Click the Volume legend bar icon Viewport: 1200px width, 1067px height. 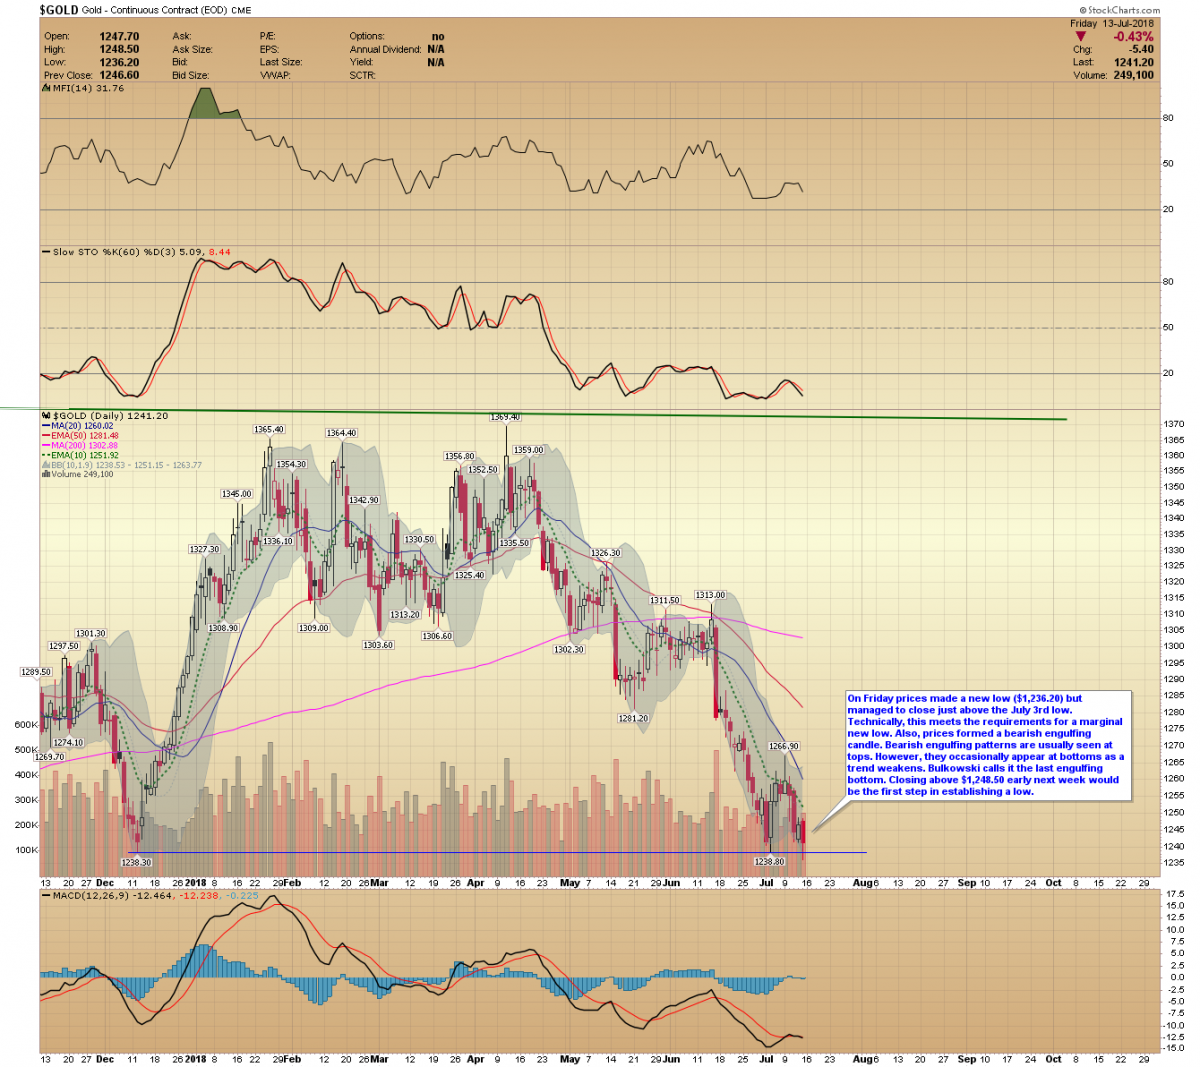click(46, 474)
